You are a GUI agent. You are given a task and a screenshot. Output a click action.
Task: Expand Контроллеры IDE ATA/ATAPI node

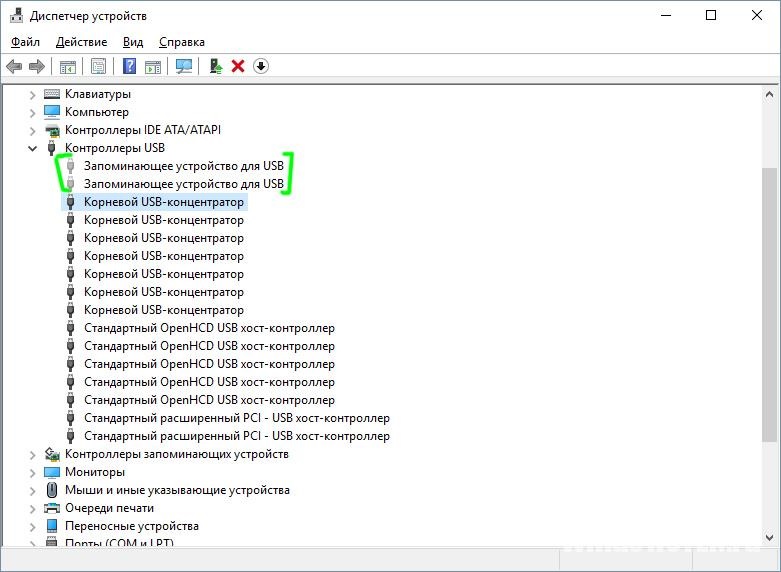(33, 130)
